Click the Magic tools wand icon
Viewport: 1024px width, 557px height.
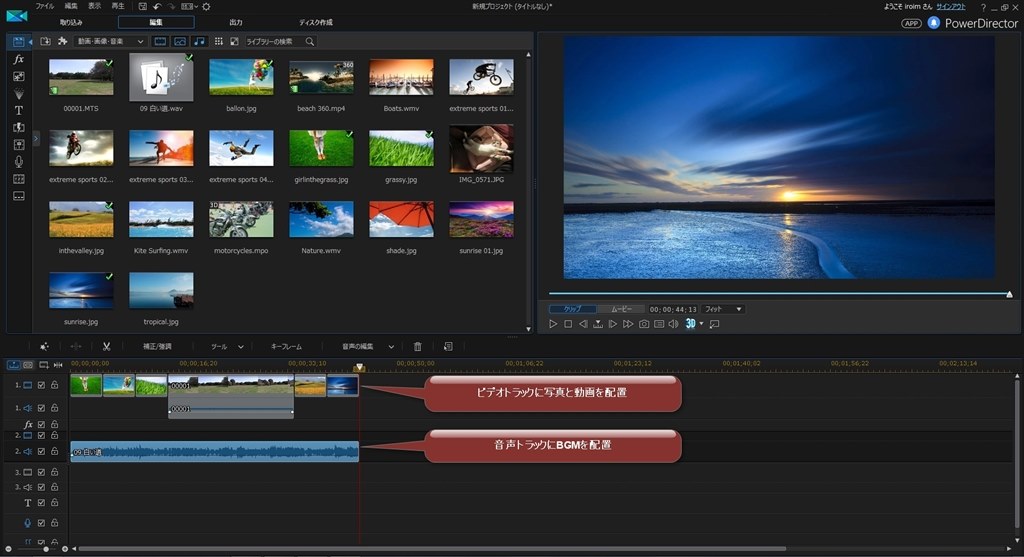coord(44,347)
